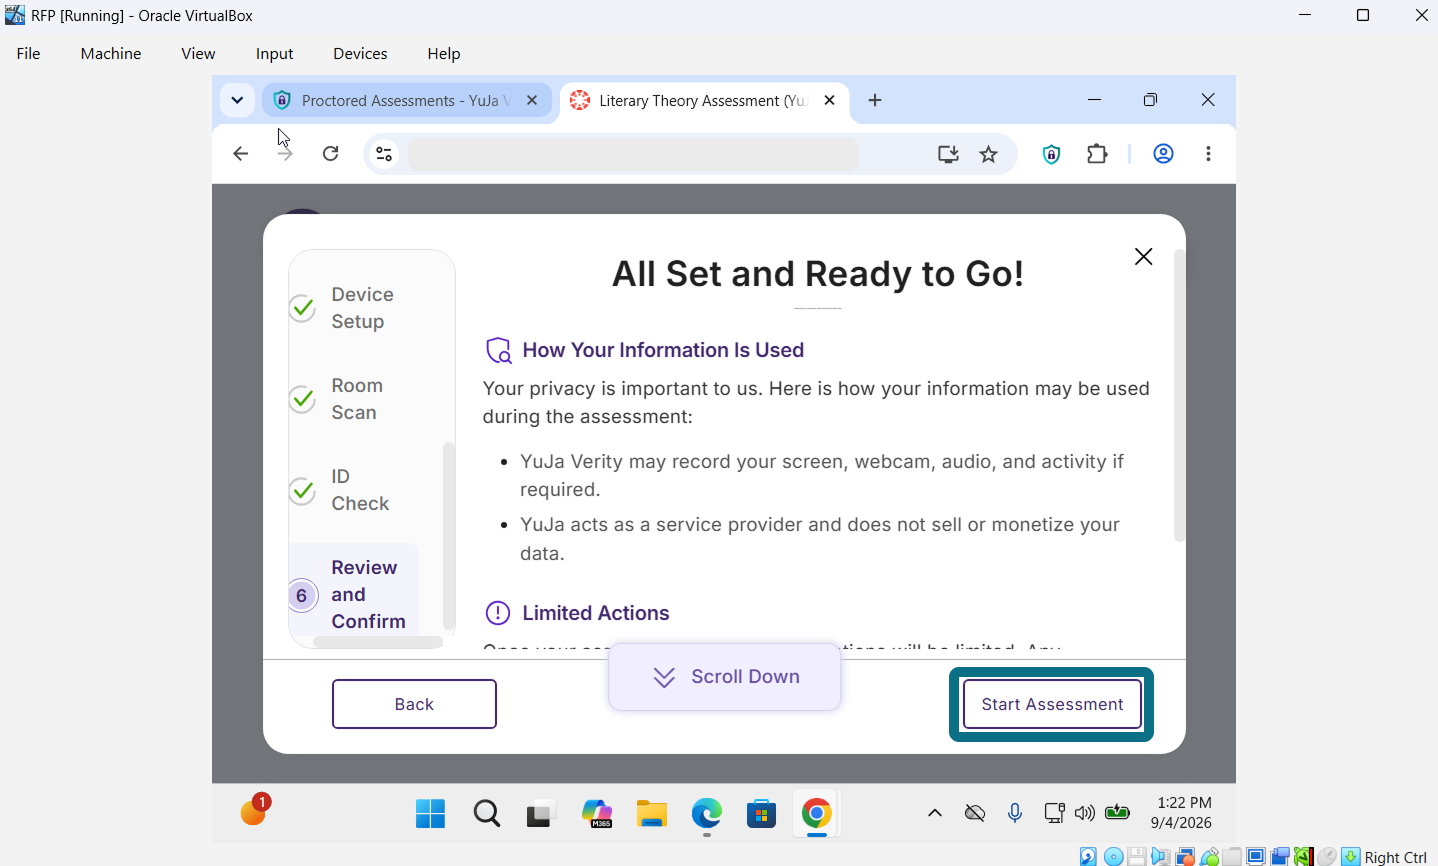Click the privacy shield icon beside How Your Information Is Used
This screenshot has width=1438, height=866.
pos(498,350)
